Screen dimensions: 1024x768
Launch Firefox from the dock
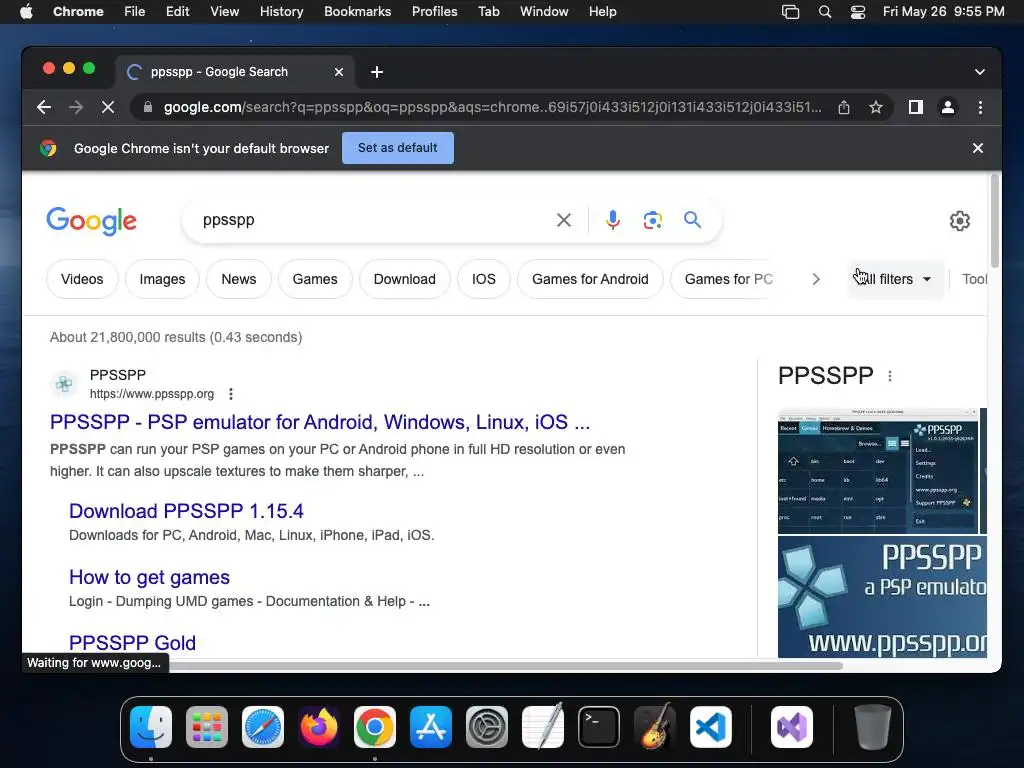pyautogui.click(x=319, y=727)
